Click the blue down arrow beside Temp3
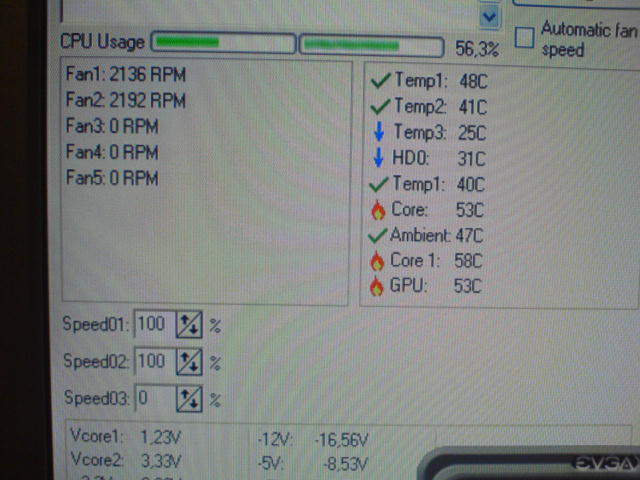 click(x=379, y=132)
